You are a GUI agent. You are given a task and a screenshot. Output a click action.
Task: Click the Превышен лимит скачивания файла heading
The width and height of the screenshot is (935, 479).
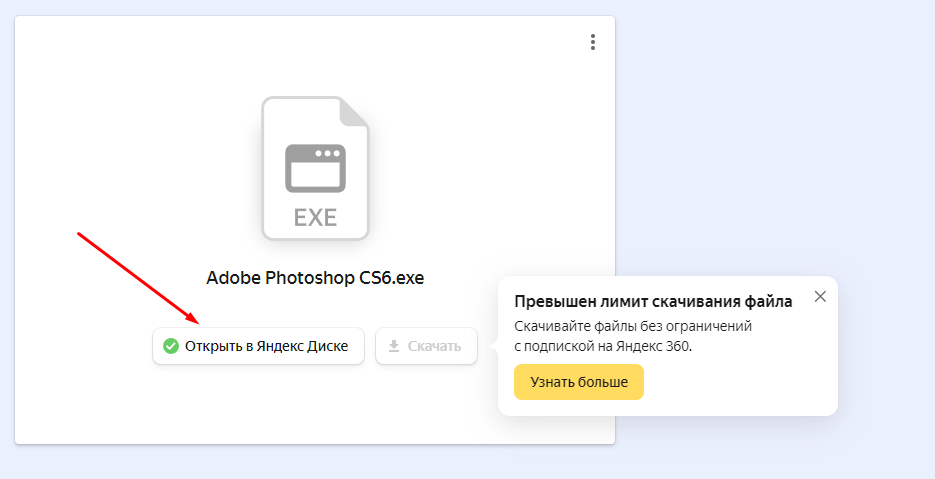point(653,301)
